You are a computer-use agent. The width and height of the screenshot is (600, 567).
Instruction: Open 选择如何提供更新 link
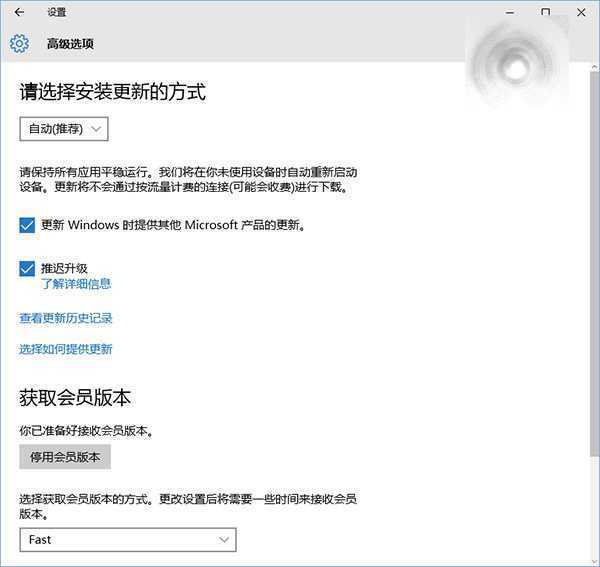pyautogui.click(x=66, y=349)
